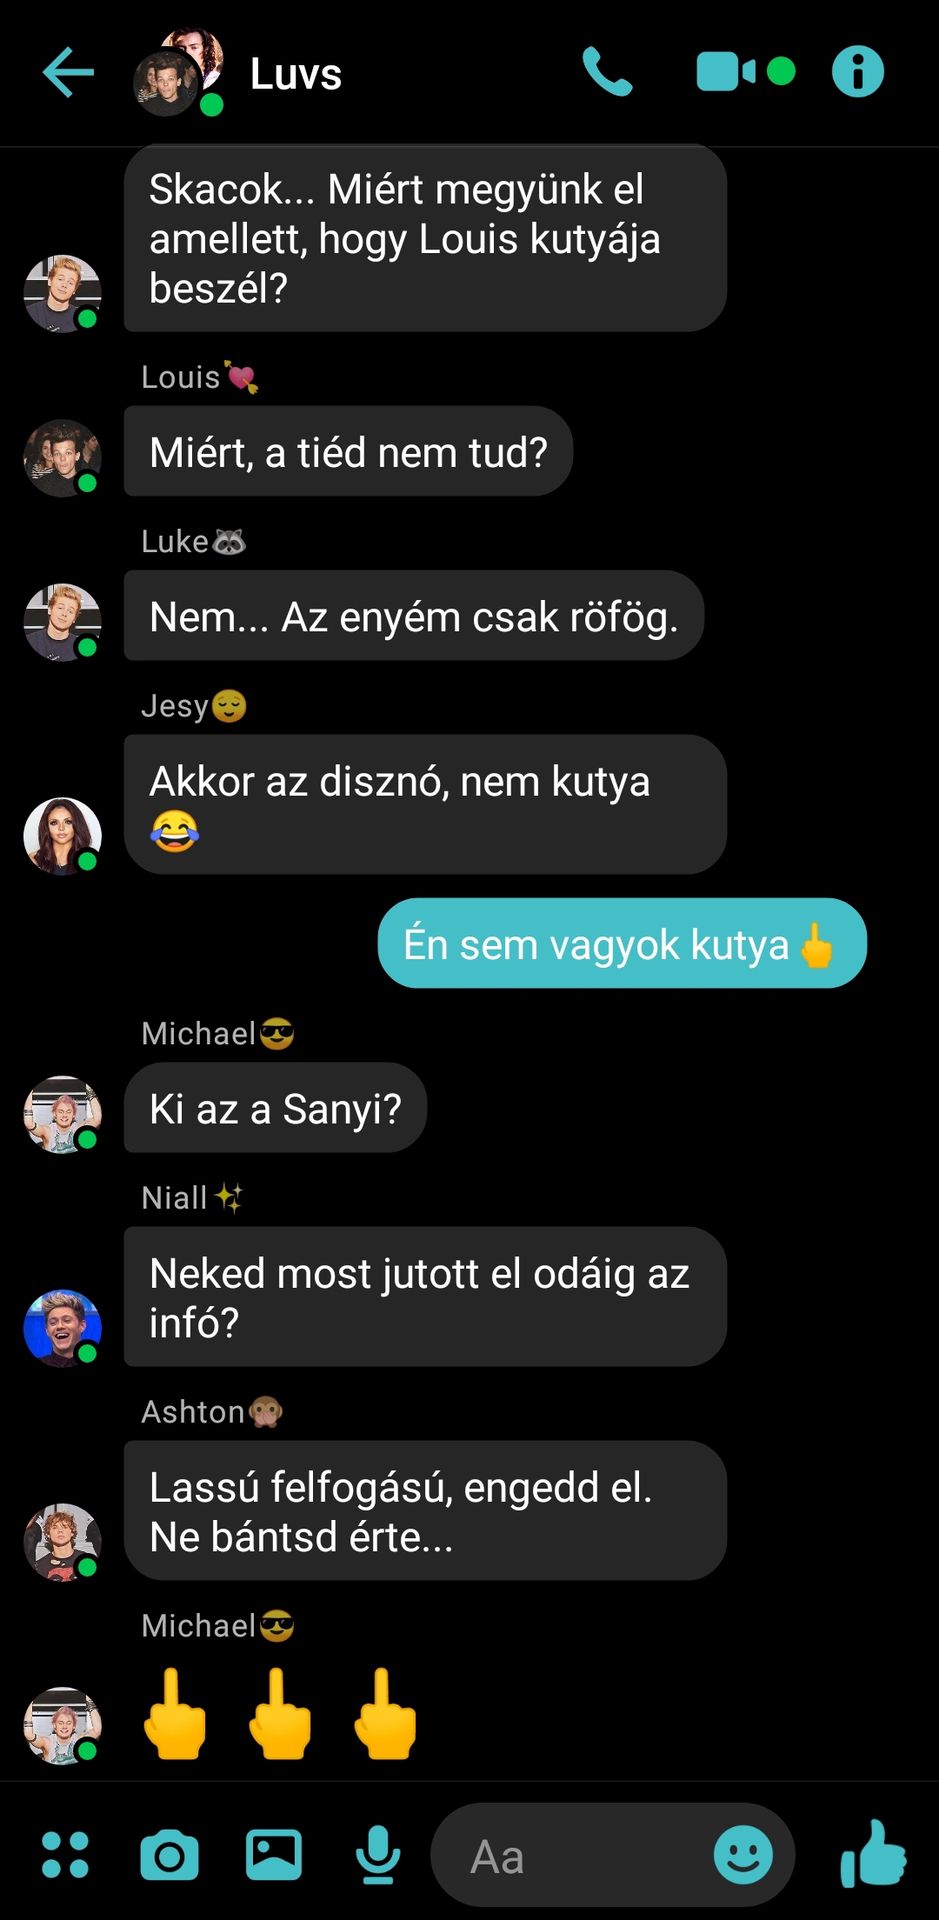Tap the back arrow icon
939x1920 pixels.
[x=68, y=72]
